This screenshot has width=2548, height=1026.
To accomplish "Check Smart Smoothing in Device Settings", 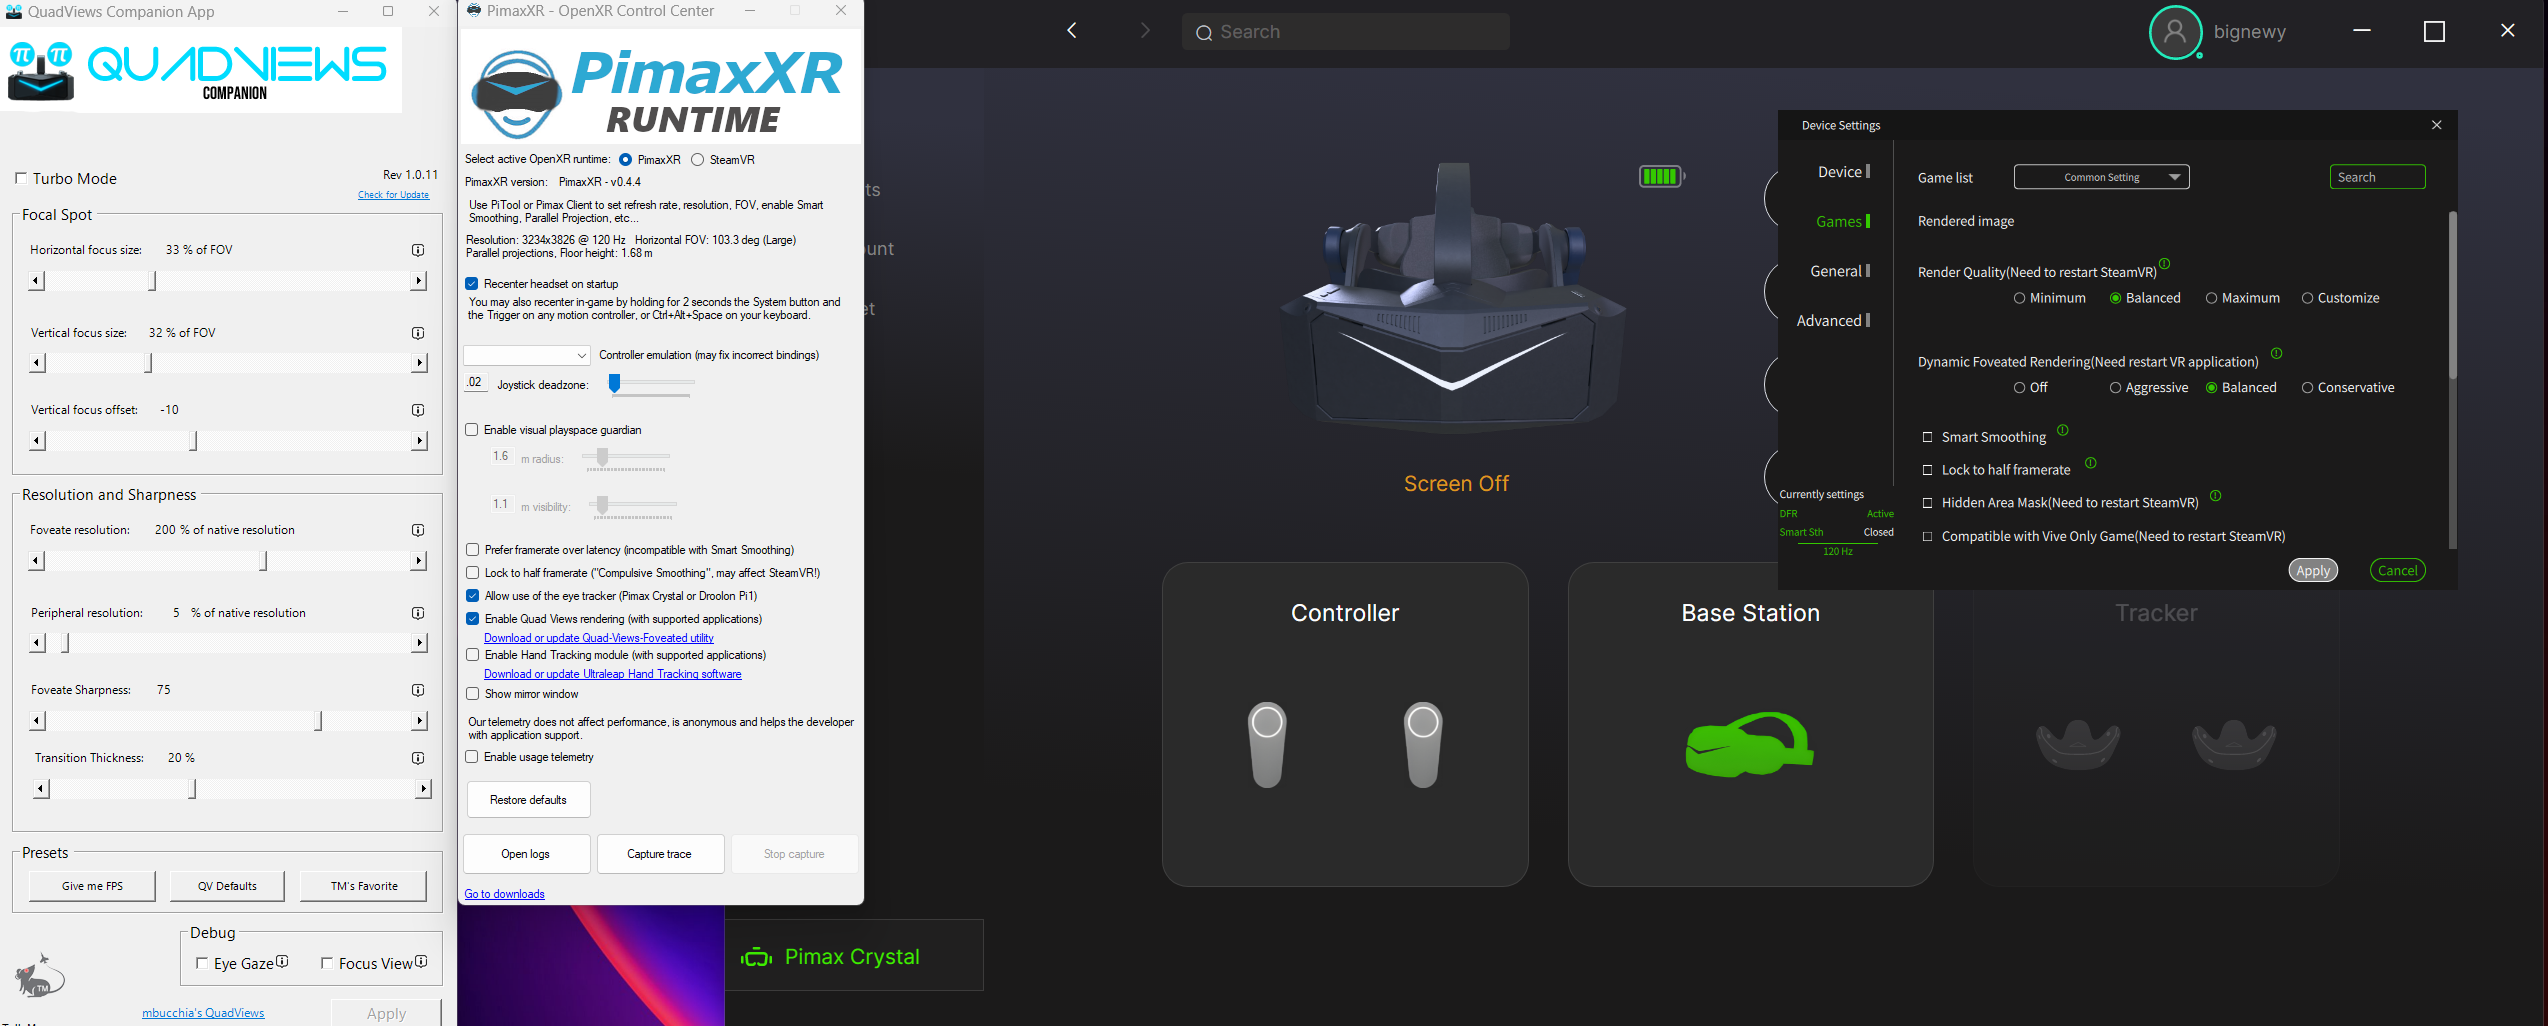I will 1927,437.
